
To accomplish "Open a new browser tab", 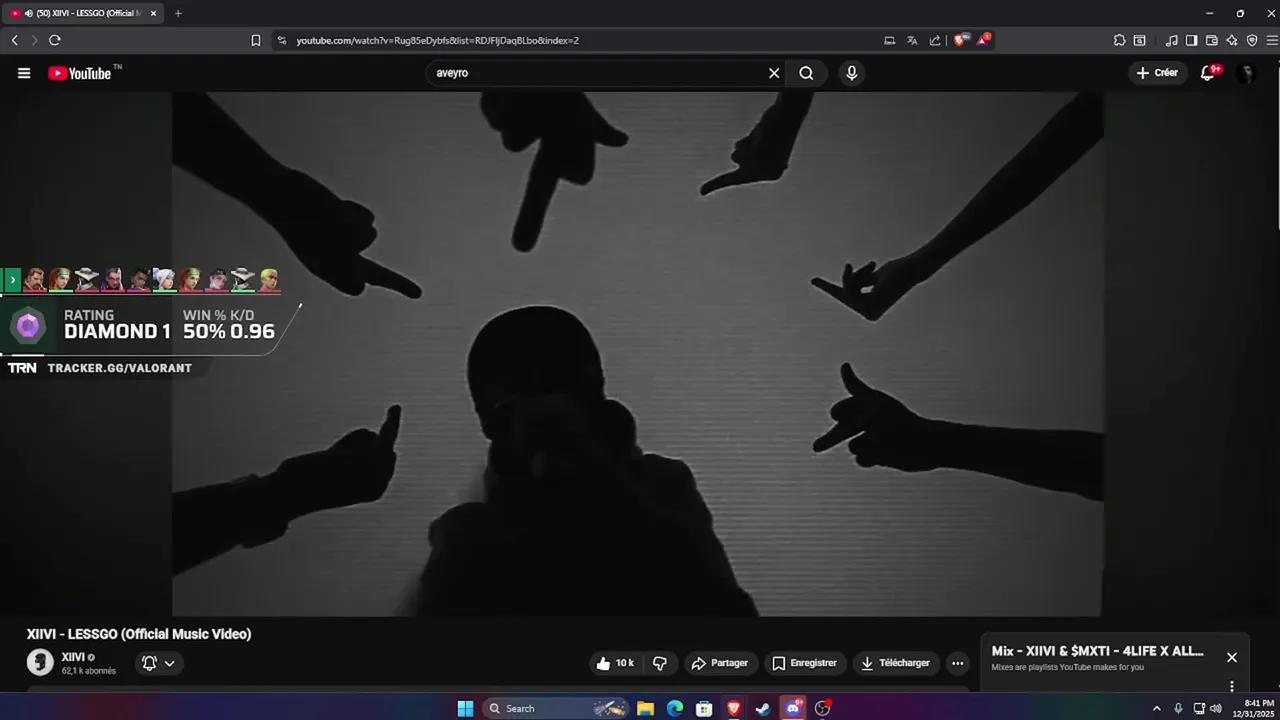I will tap(178, 13).
